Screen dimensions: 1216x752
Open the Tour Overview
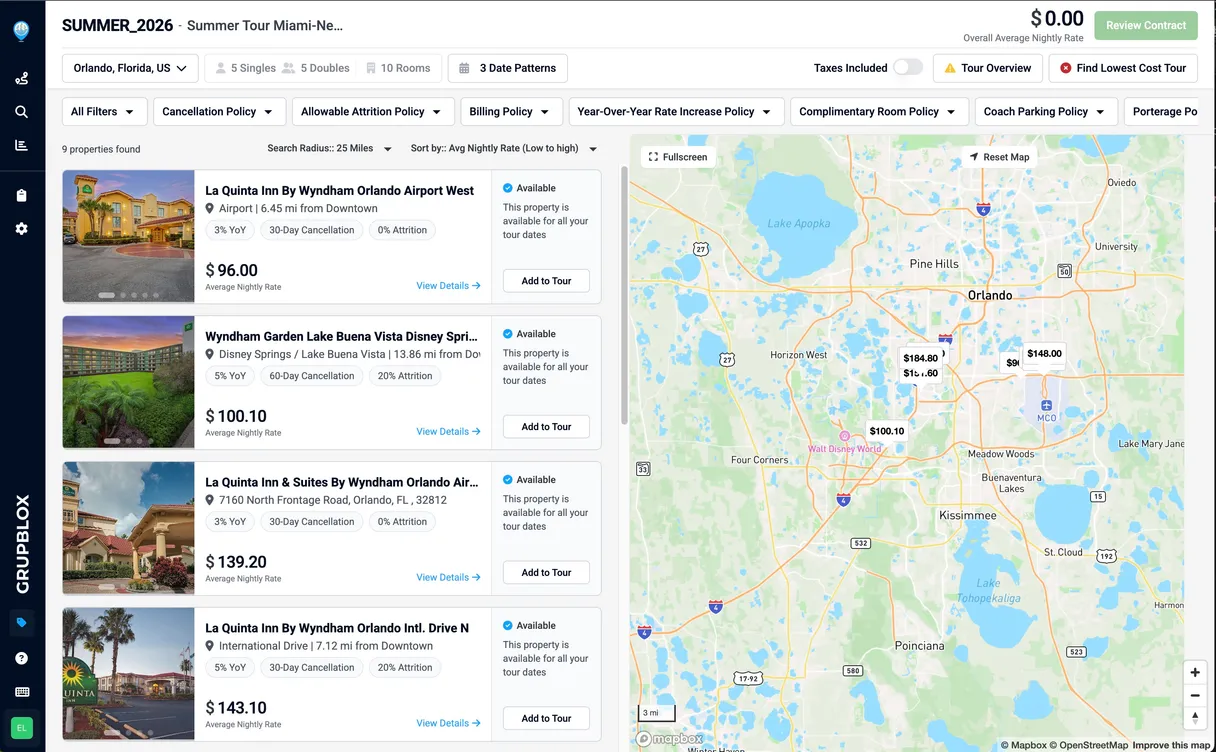tap(987, 68)
